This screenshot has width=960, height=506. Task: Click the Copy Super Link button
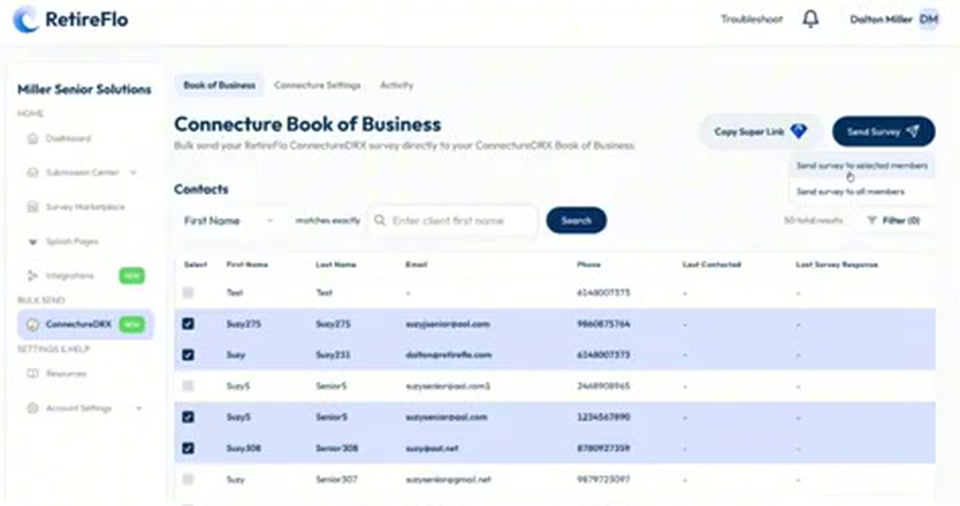tap(760, 131)
